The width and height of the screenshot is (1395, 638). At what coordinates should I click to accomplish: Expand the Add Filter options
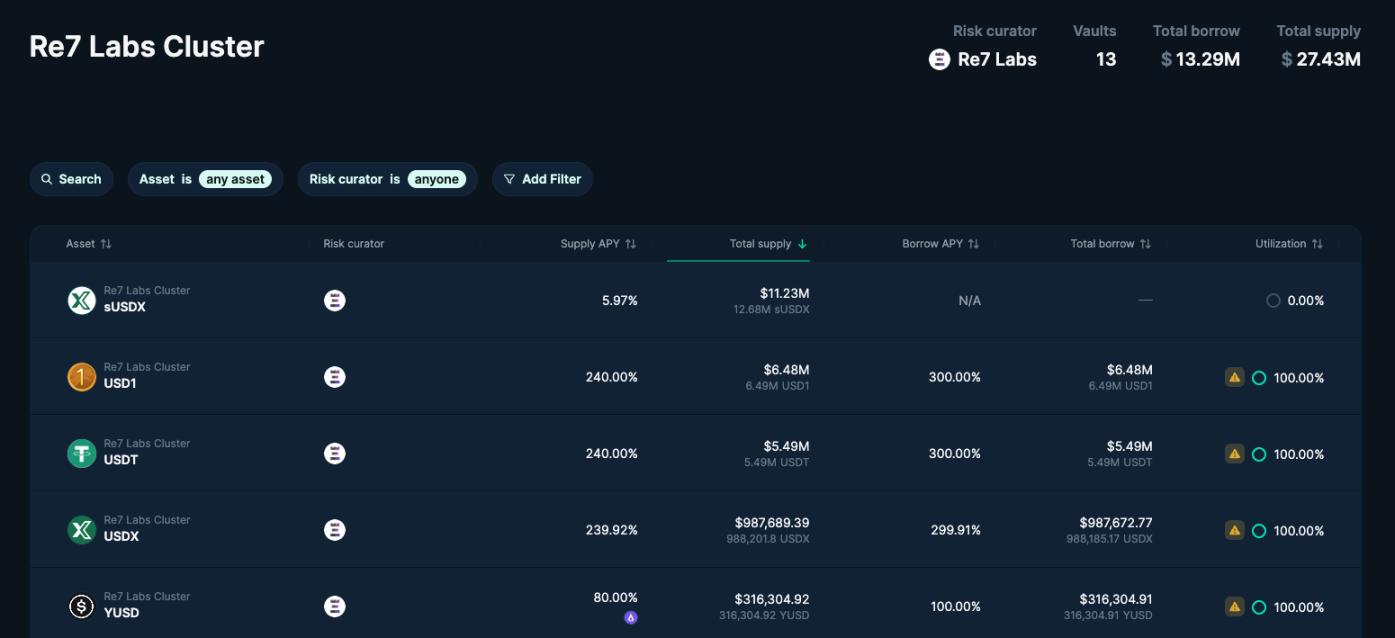coord(542,178)
